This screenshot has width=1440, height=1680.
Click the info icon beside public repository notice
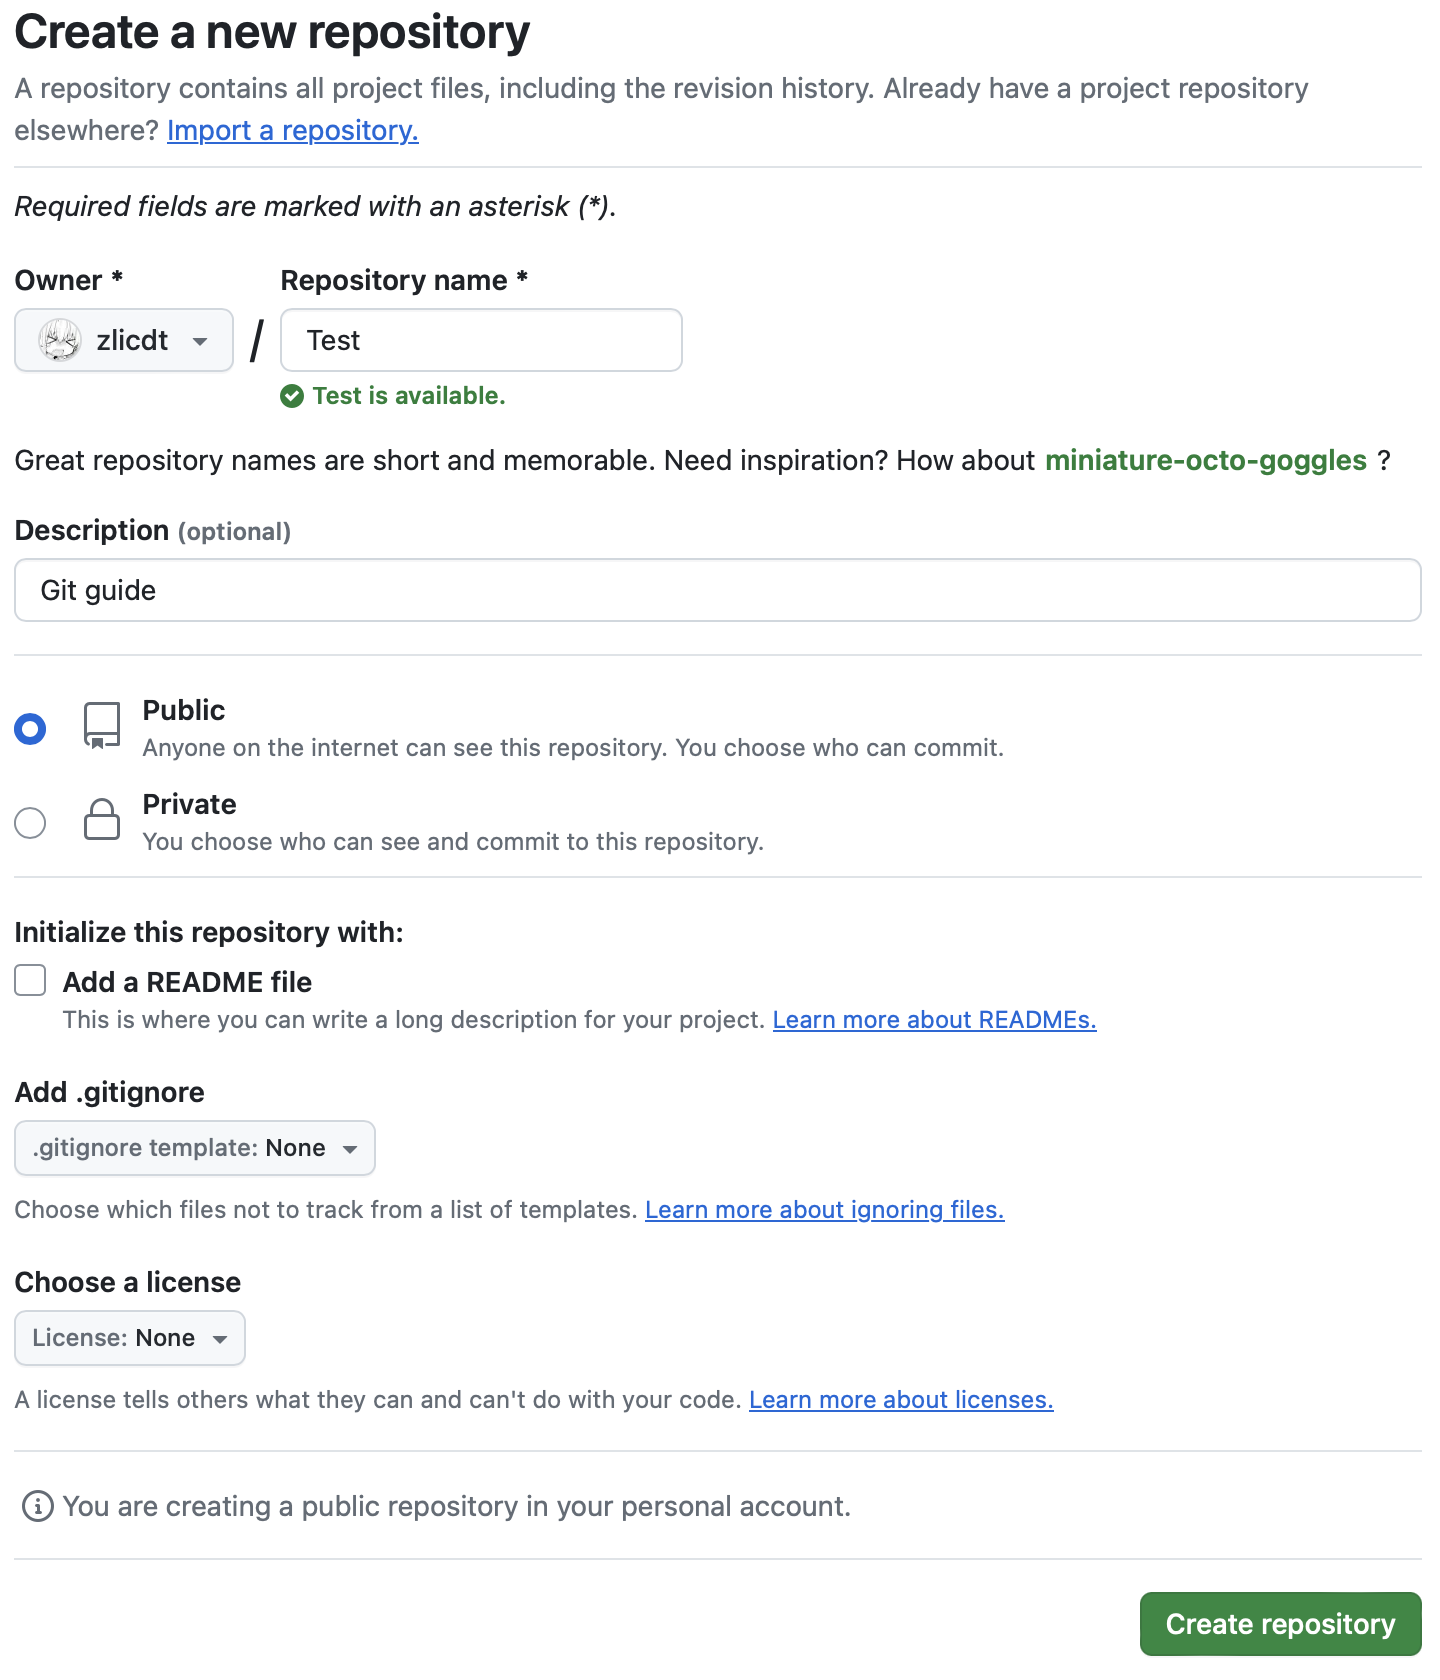tap(38, 1506)
